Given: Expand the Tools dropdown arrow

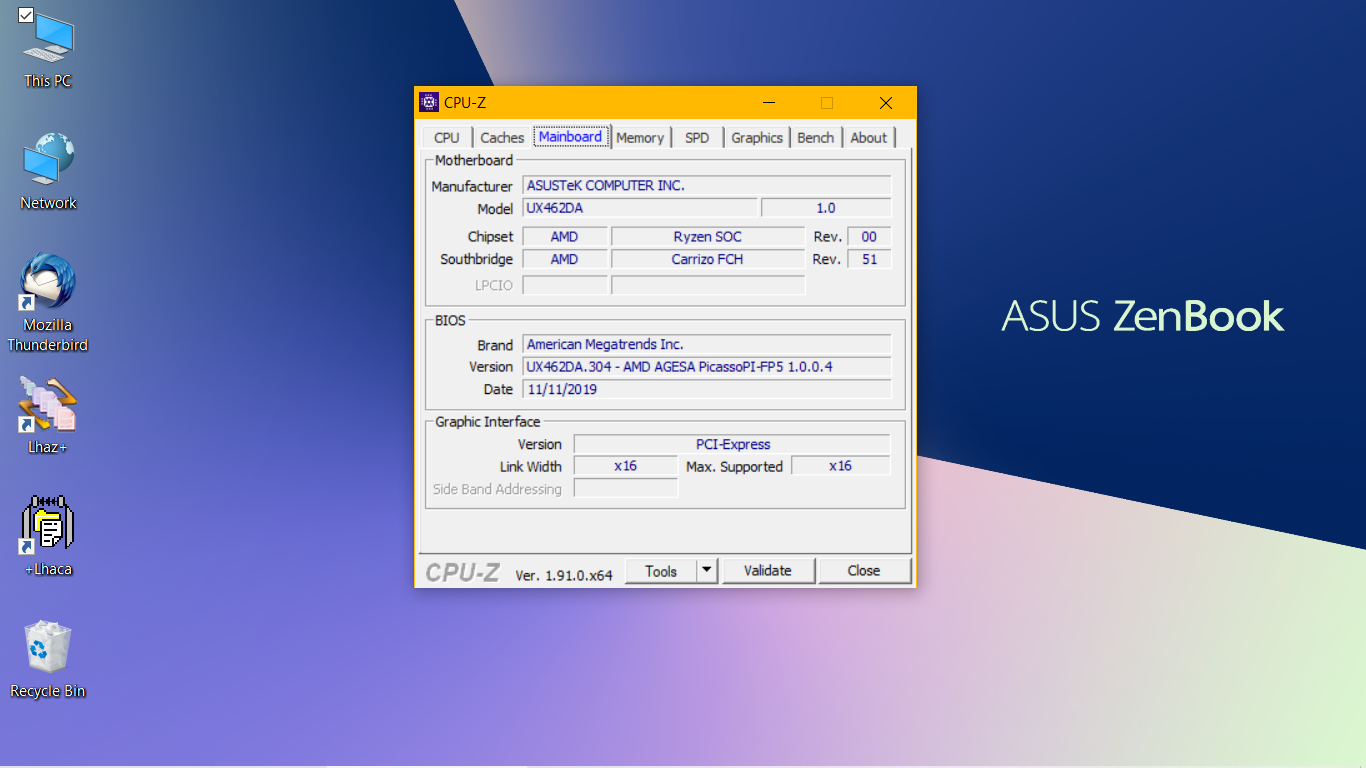Looking at the screenshot, I should [x=707, y=571].
